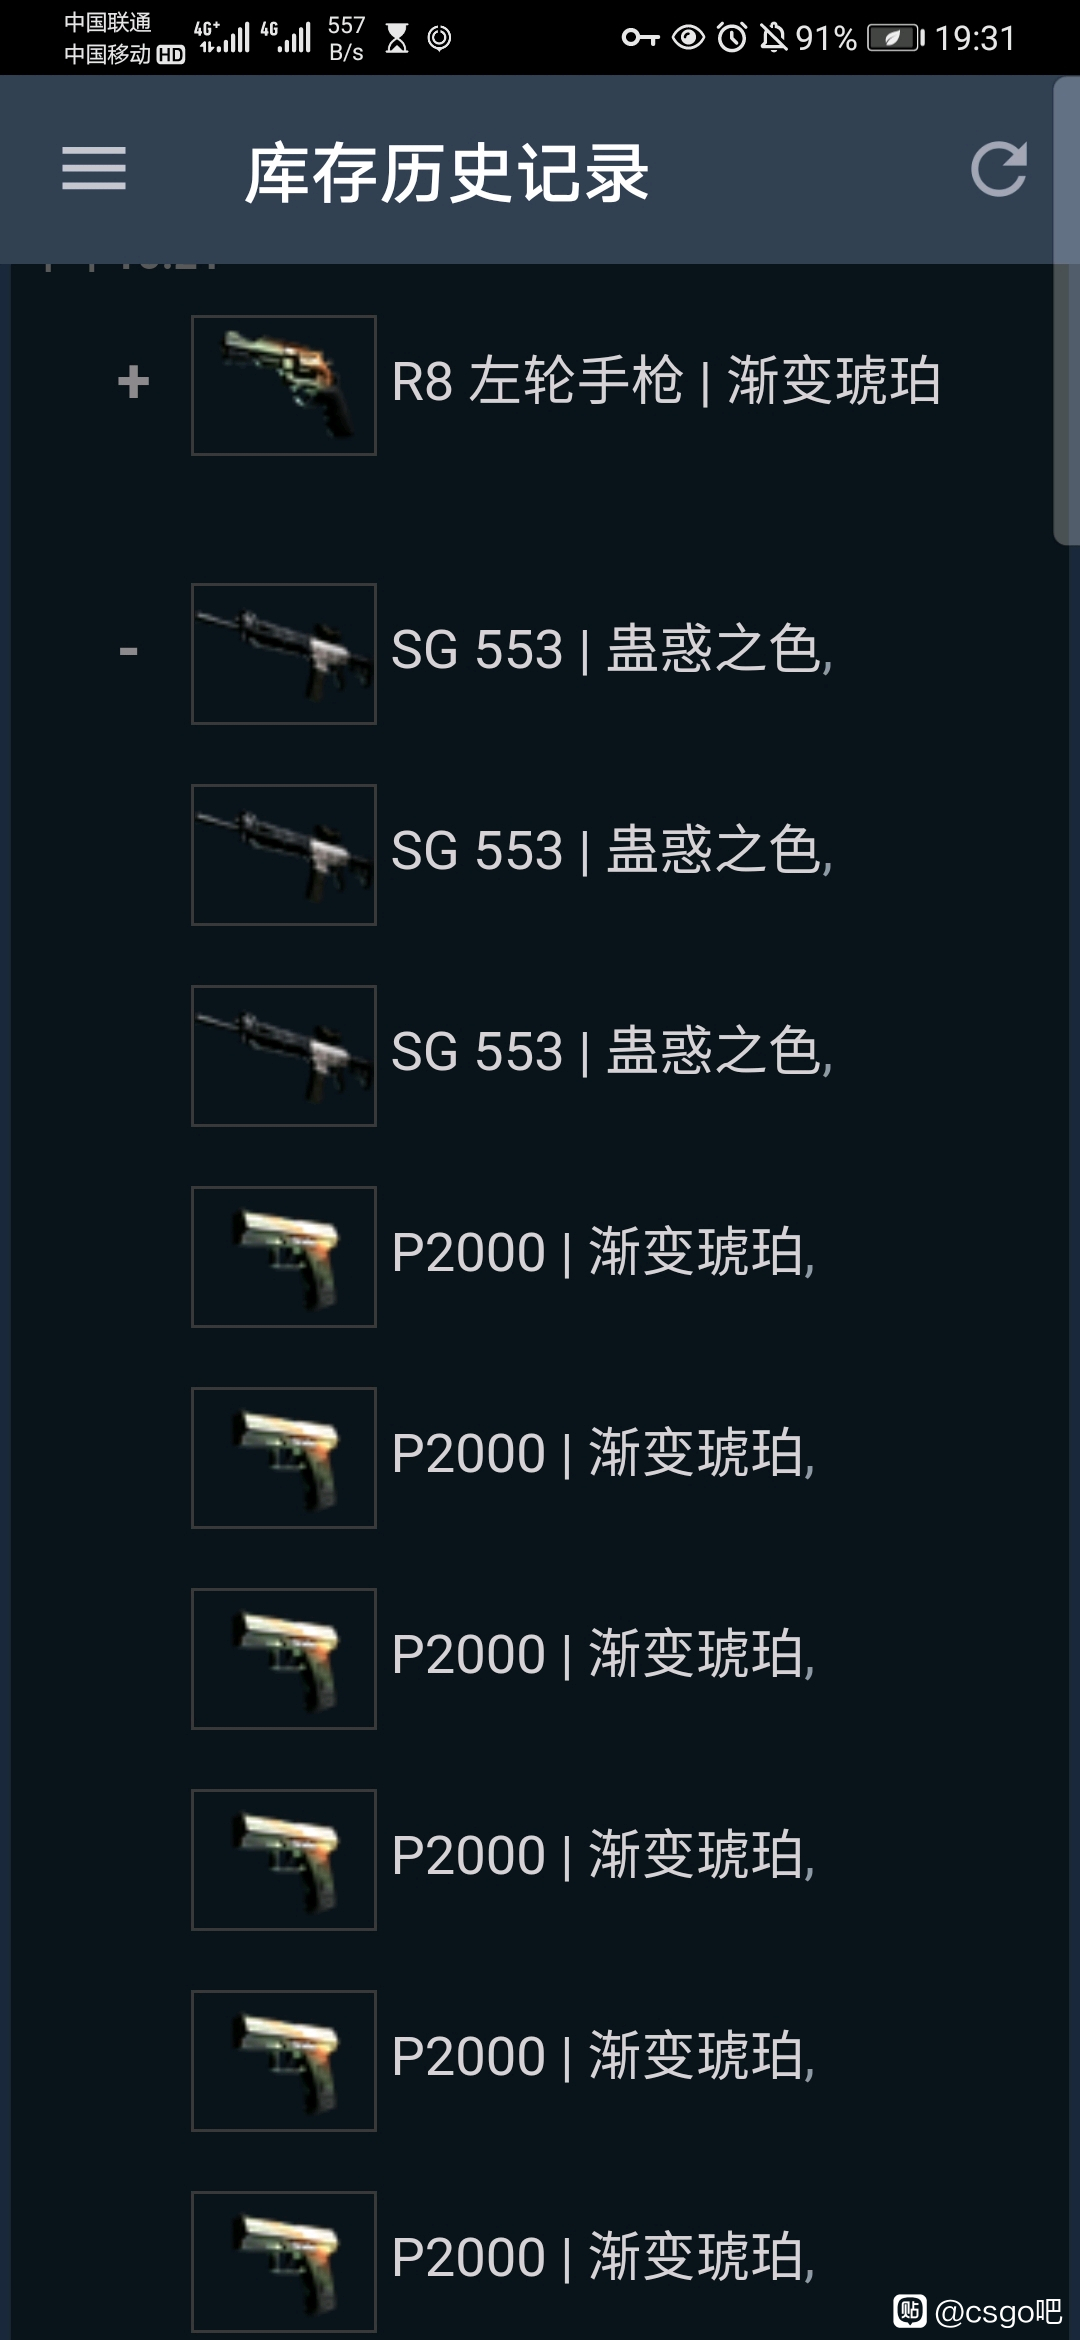1080x2340 pixels.
Task: Tap the refresh icon in header
Action: tap(999, 168)
